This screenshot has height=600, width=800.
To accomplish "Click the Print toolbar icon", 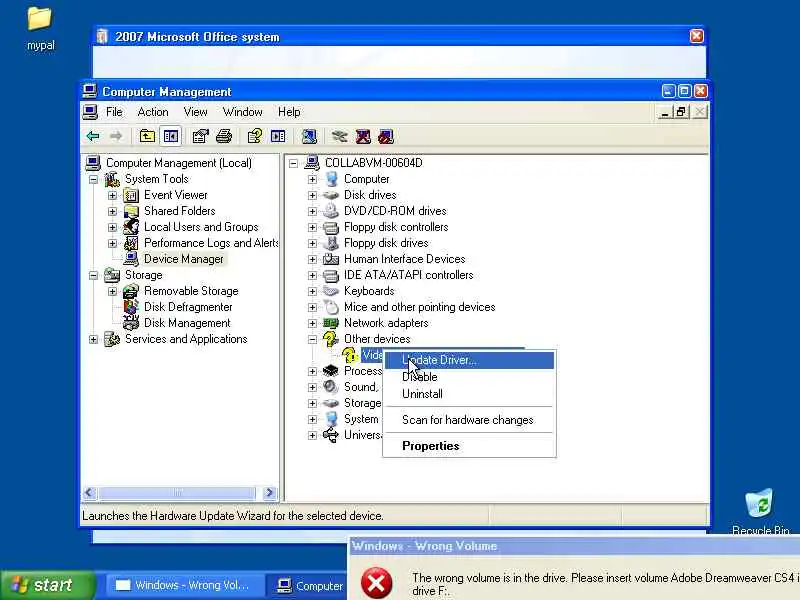I will 224,136.
